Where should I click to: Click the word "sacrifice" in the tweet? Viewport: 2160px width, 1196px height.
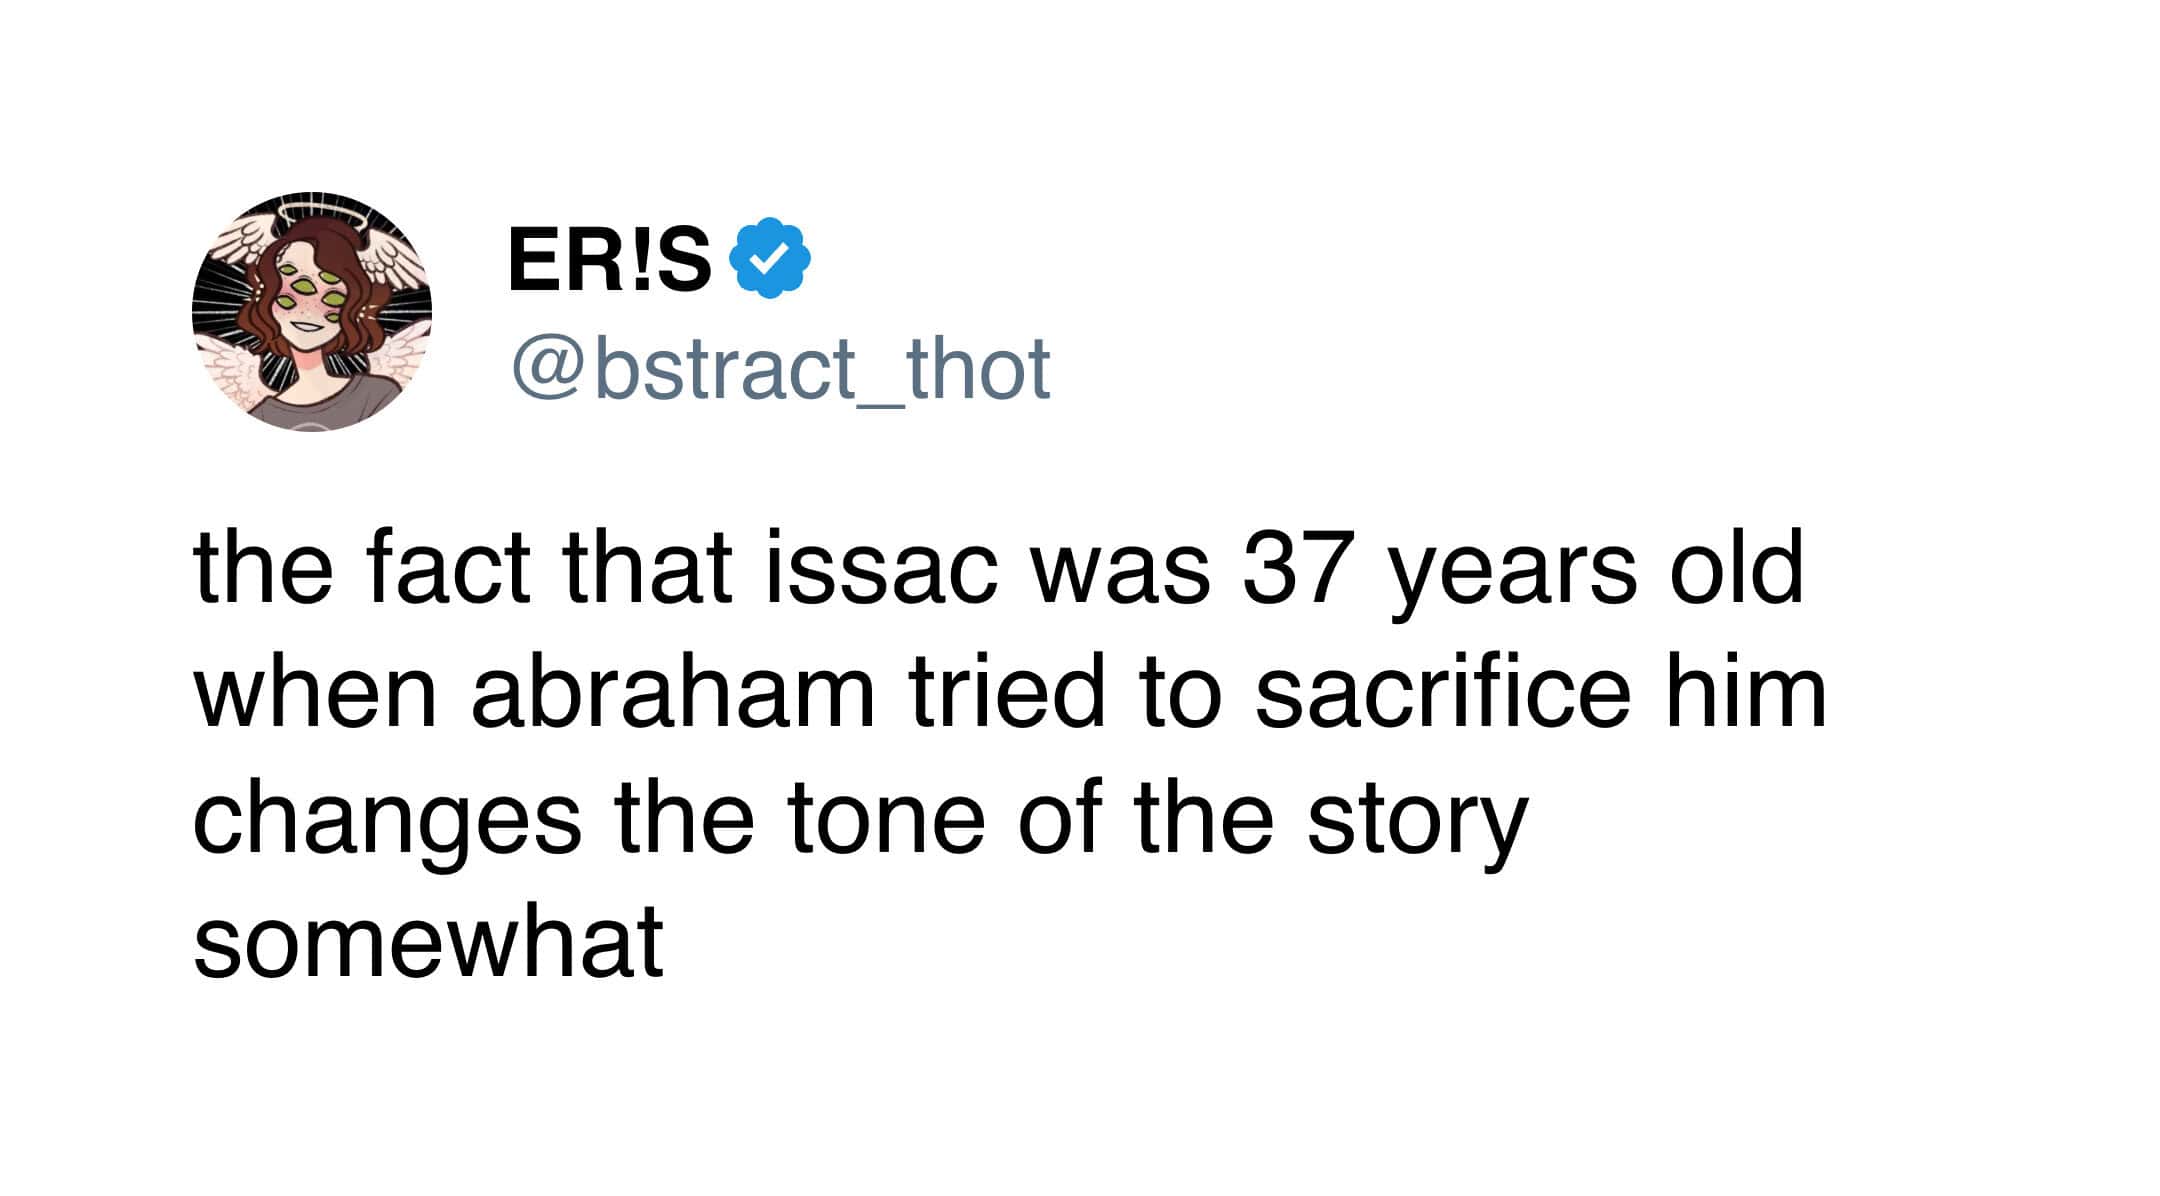pyautogui.click(x=1441, y=694)
